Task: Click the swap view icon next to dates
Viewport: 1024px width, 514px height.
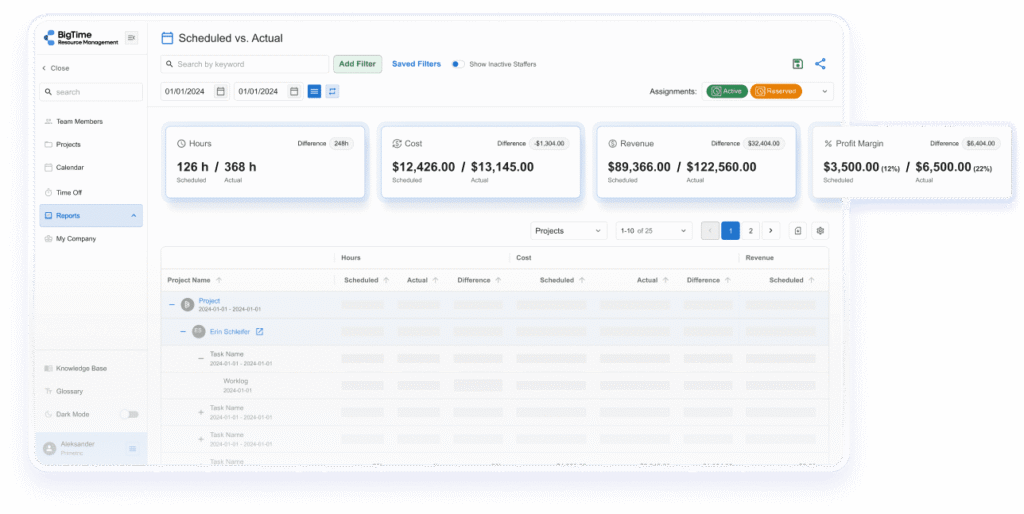Action: 332,91
